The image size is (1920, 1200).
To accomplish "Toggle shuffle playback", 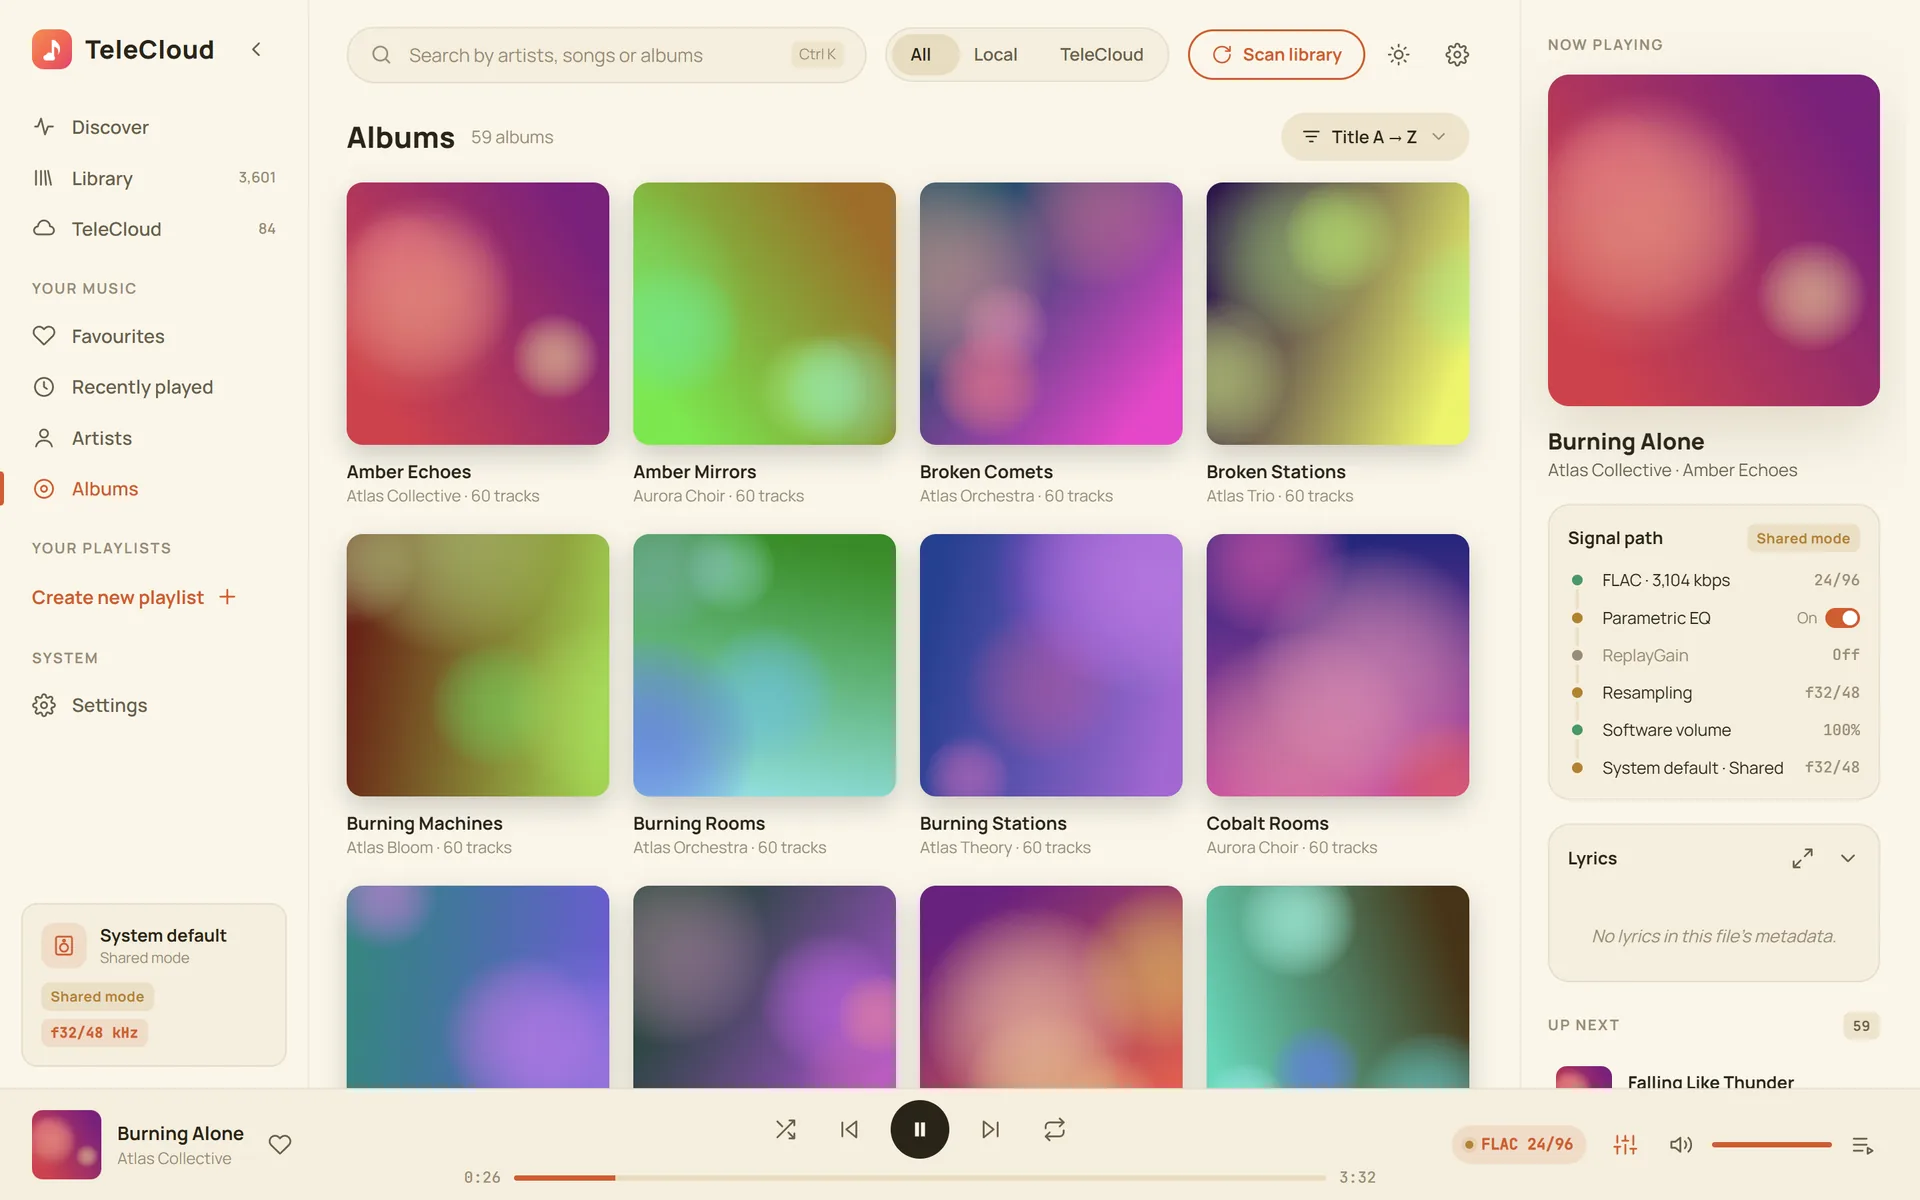I will [786, 1129].
